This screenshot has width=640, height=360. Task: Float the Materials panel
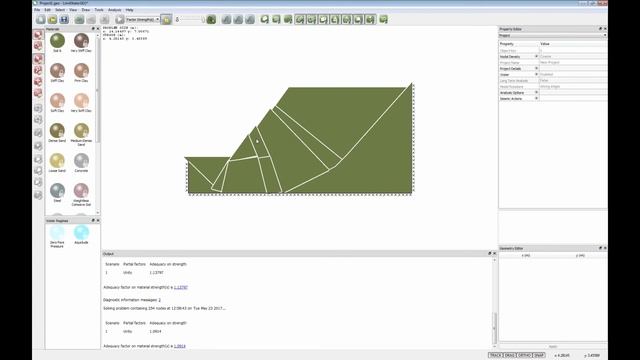pos(93,29)
